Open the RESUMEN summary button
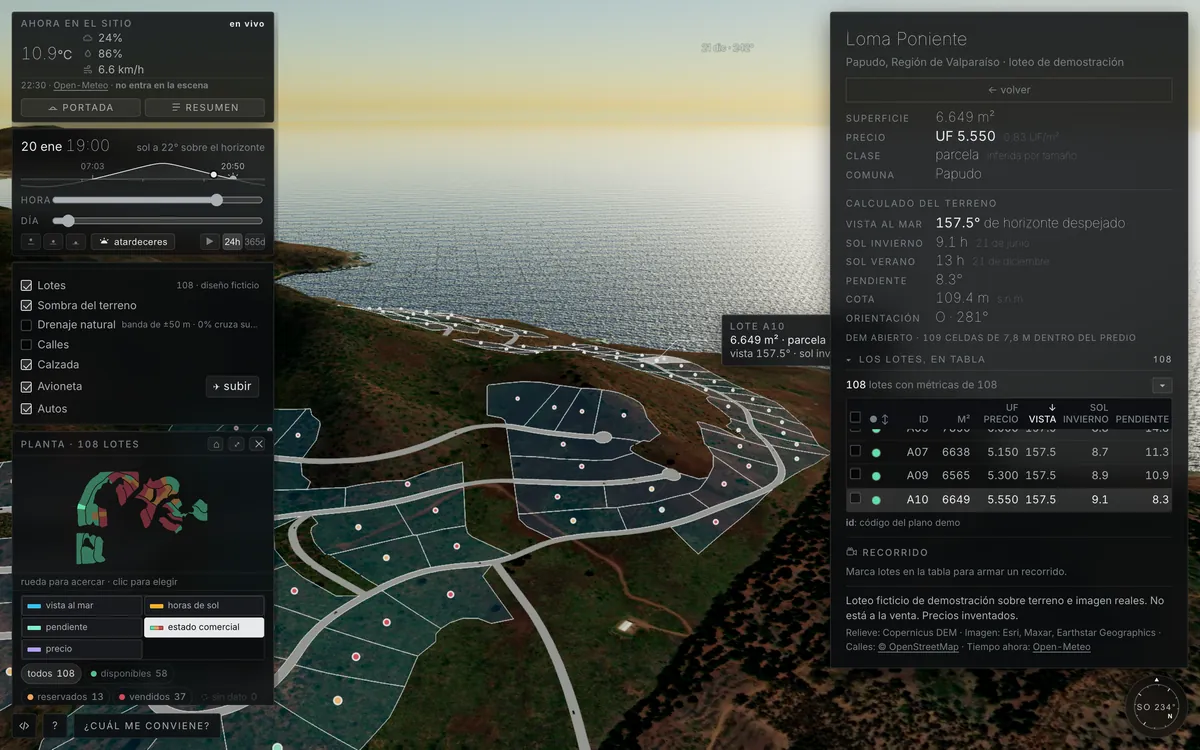 point(205,107)
